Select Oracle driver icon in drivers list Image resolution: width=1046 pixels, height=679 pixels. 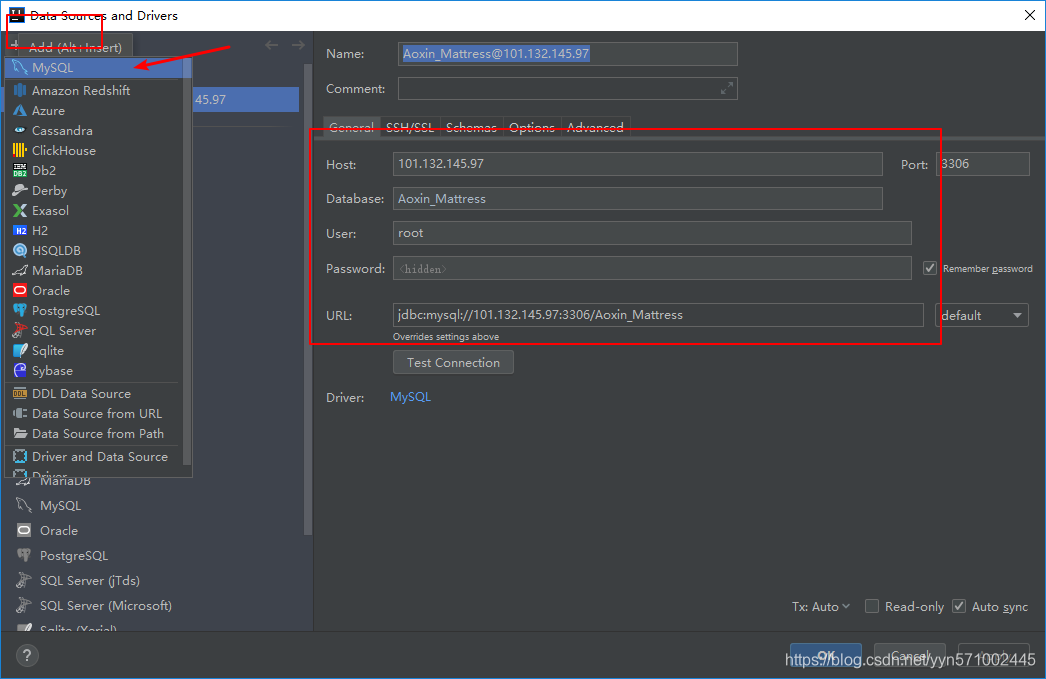coord(24,530)
